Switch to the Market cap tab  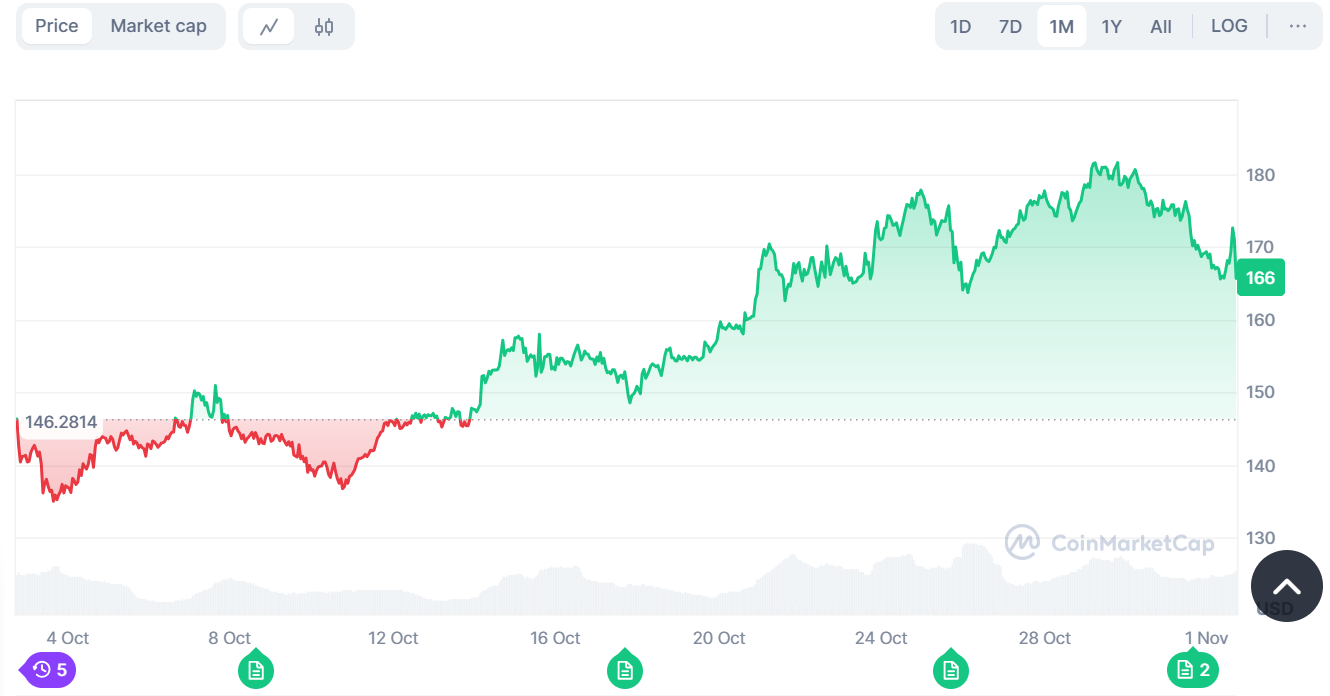[x=158, y=26]
